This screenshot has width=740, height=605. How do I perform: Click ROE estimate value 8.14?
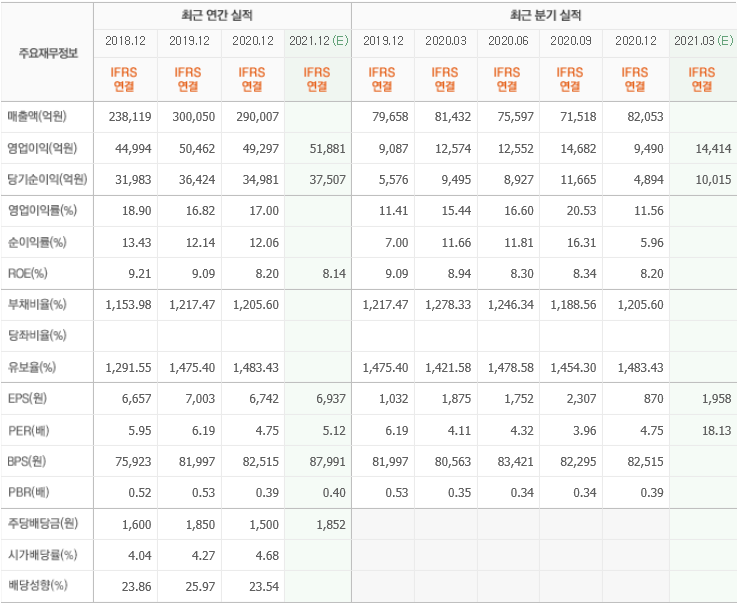tap(334, 274)
